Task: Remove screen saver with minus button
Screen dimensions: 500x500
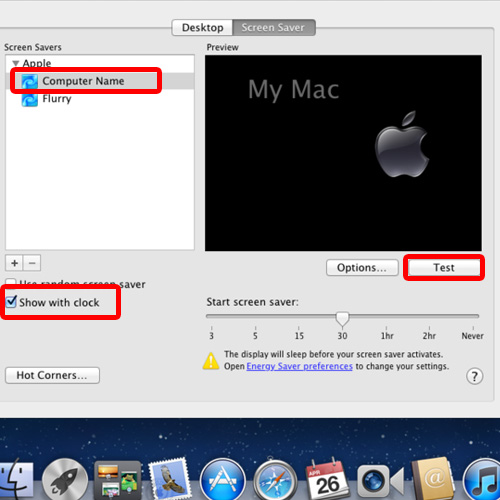Action: [32, 263]
